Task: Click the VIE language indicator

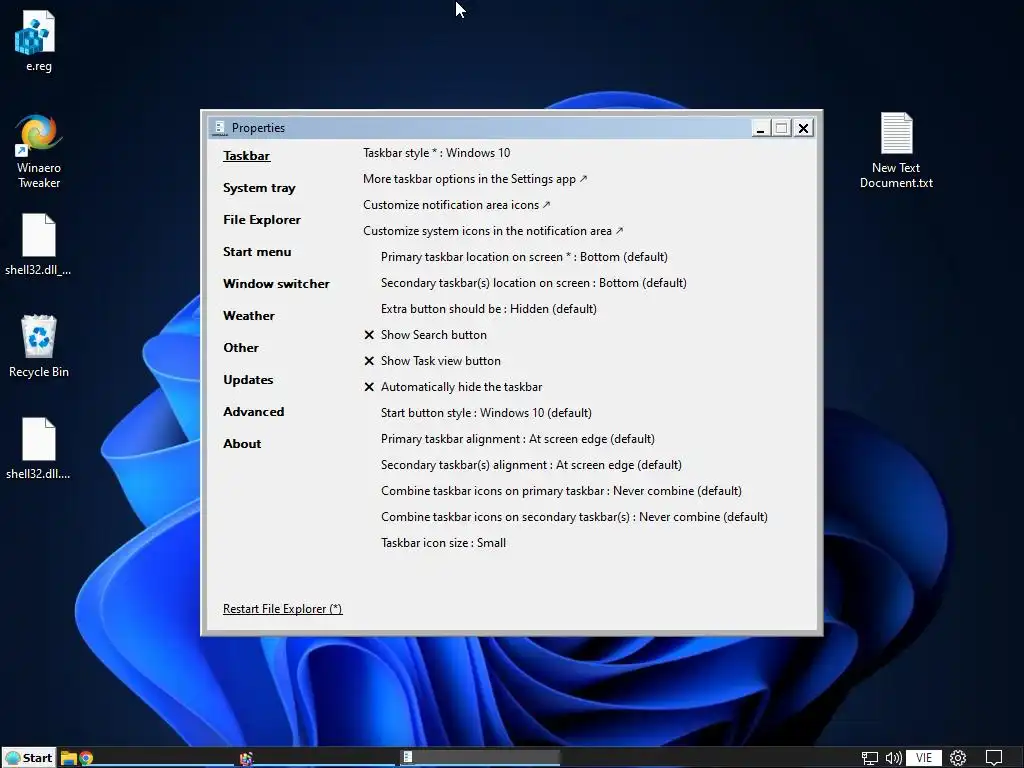Action: (x=923, y=758)
